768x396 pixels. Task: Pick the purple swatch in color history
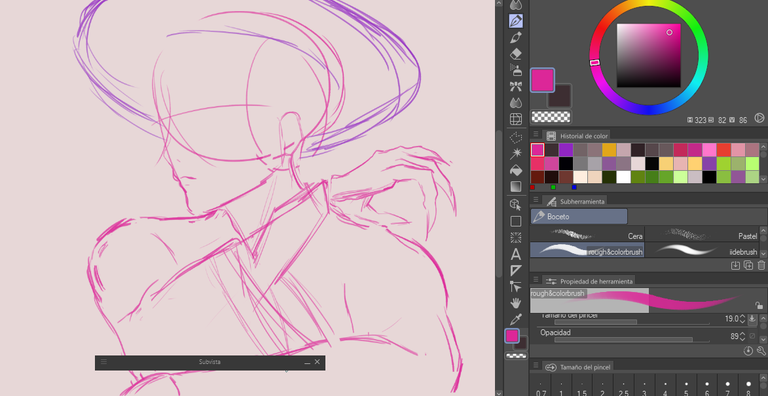566,149
